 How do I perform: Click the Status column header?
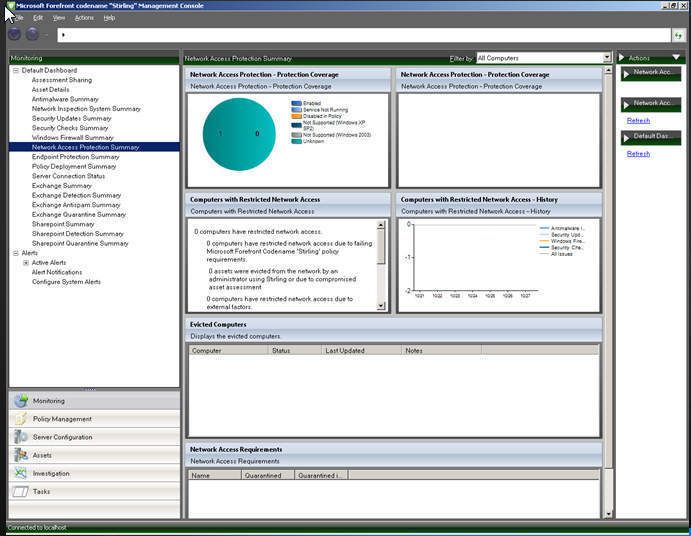pos(294,351)
